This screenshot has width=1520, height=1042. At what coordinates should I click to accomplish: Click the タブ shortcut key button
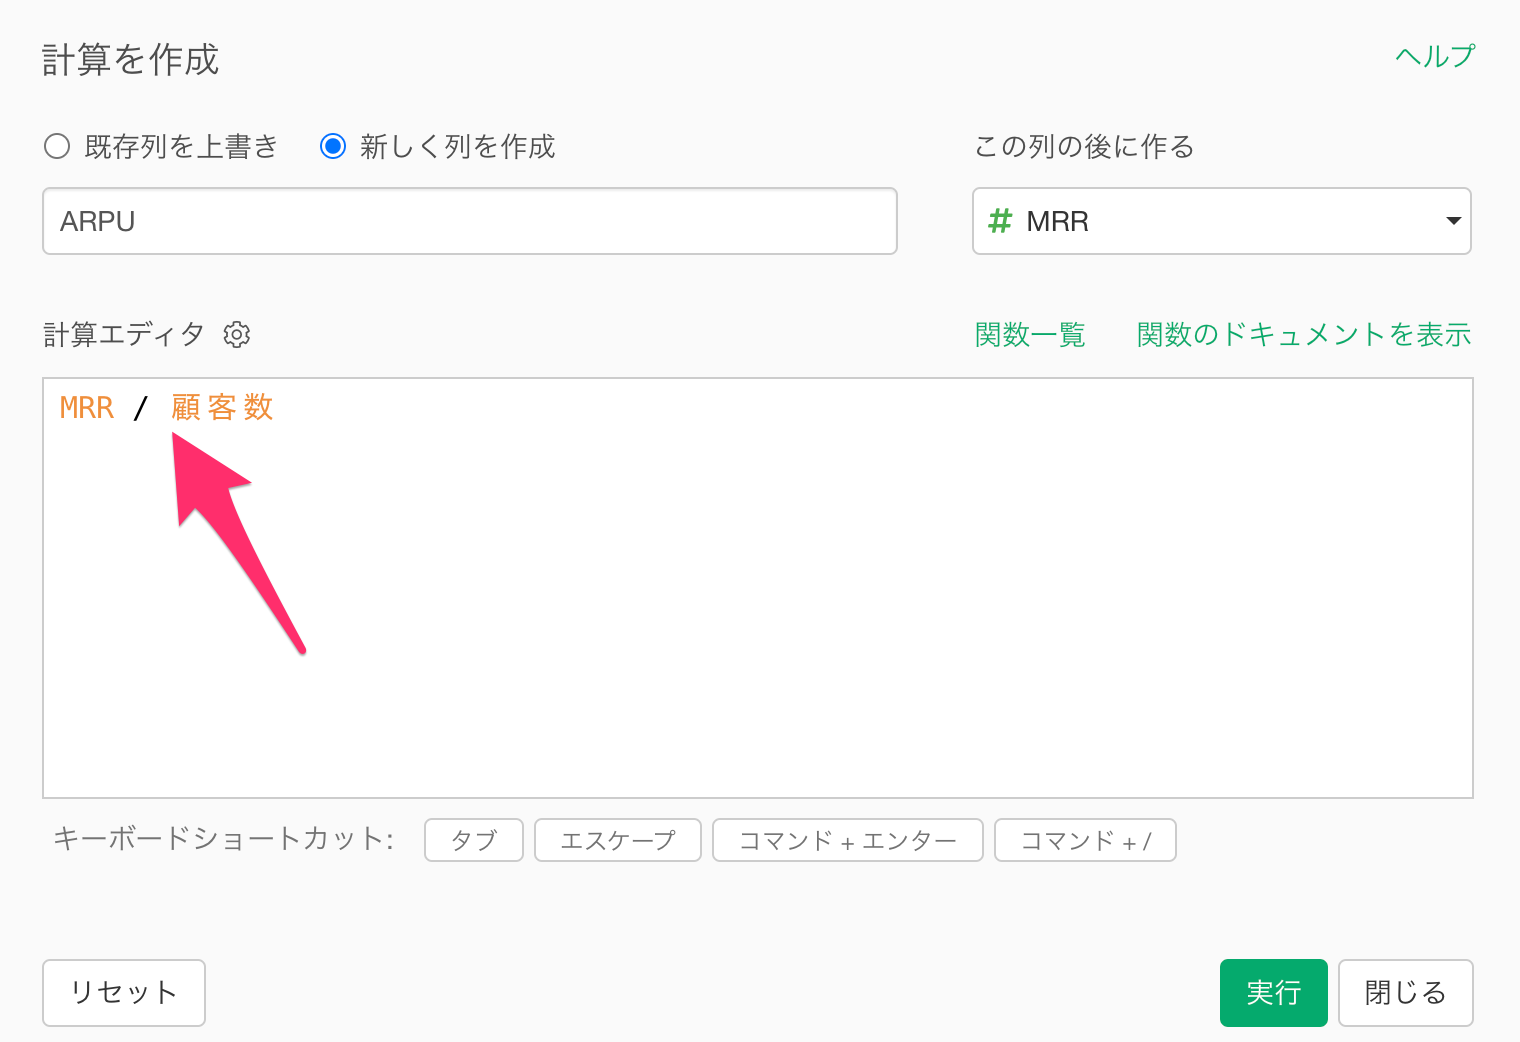[x=474, y=840]
